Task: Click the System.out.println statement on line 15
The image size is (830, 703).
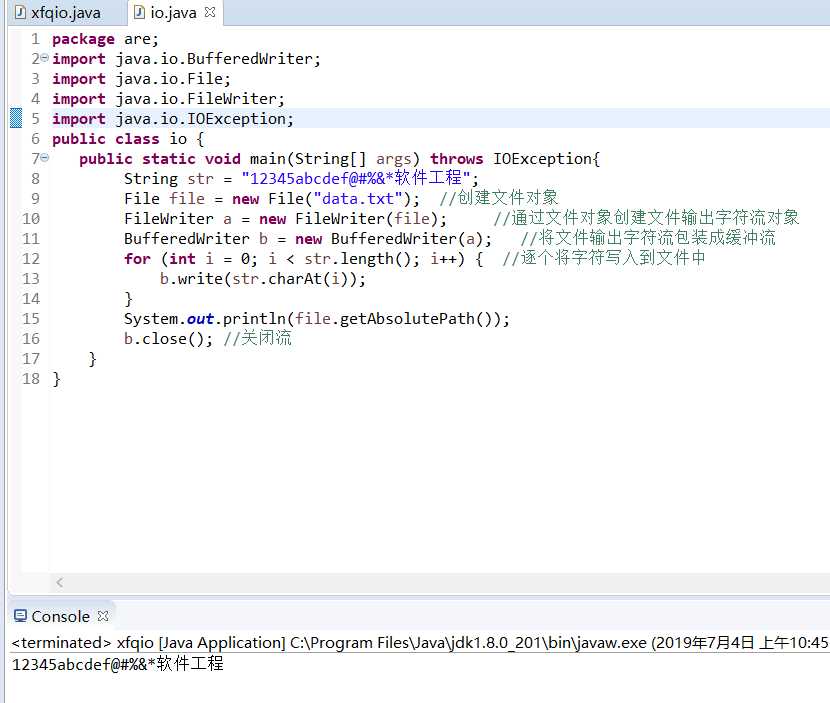Action: click(317, 319)
